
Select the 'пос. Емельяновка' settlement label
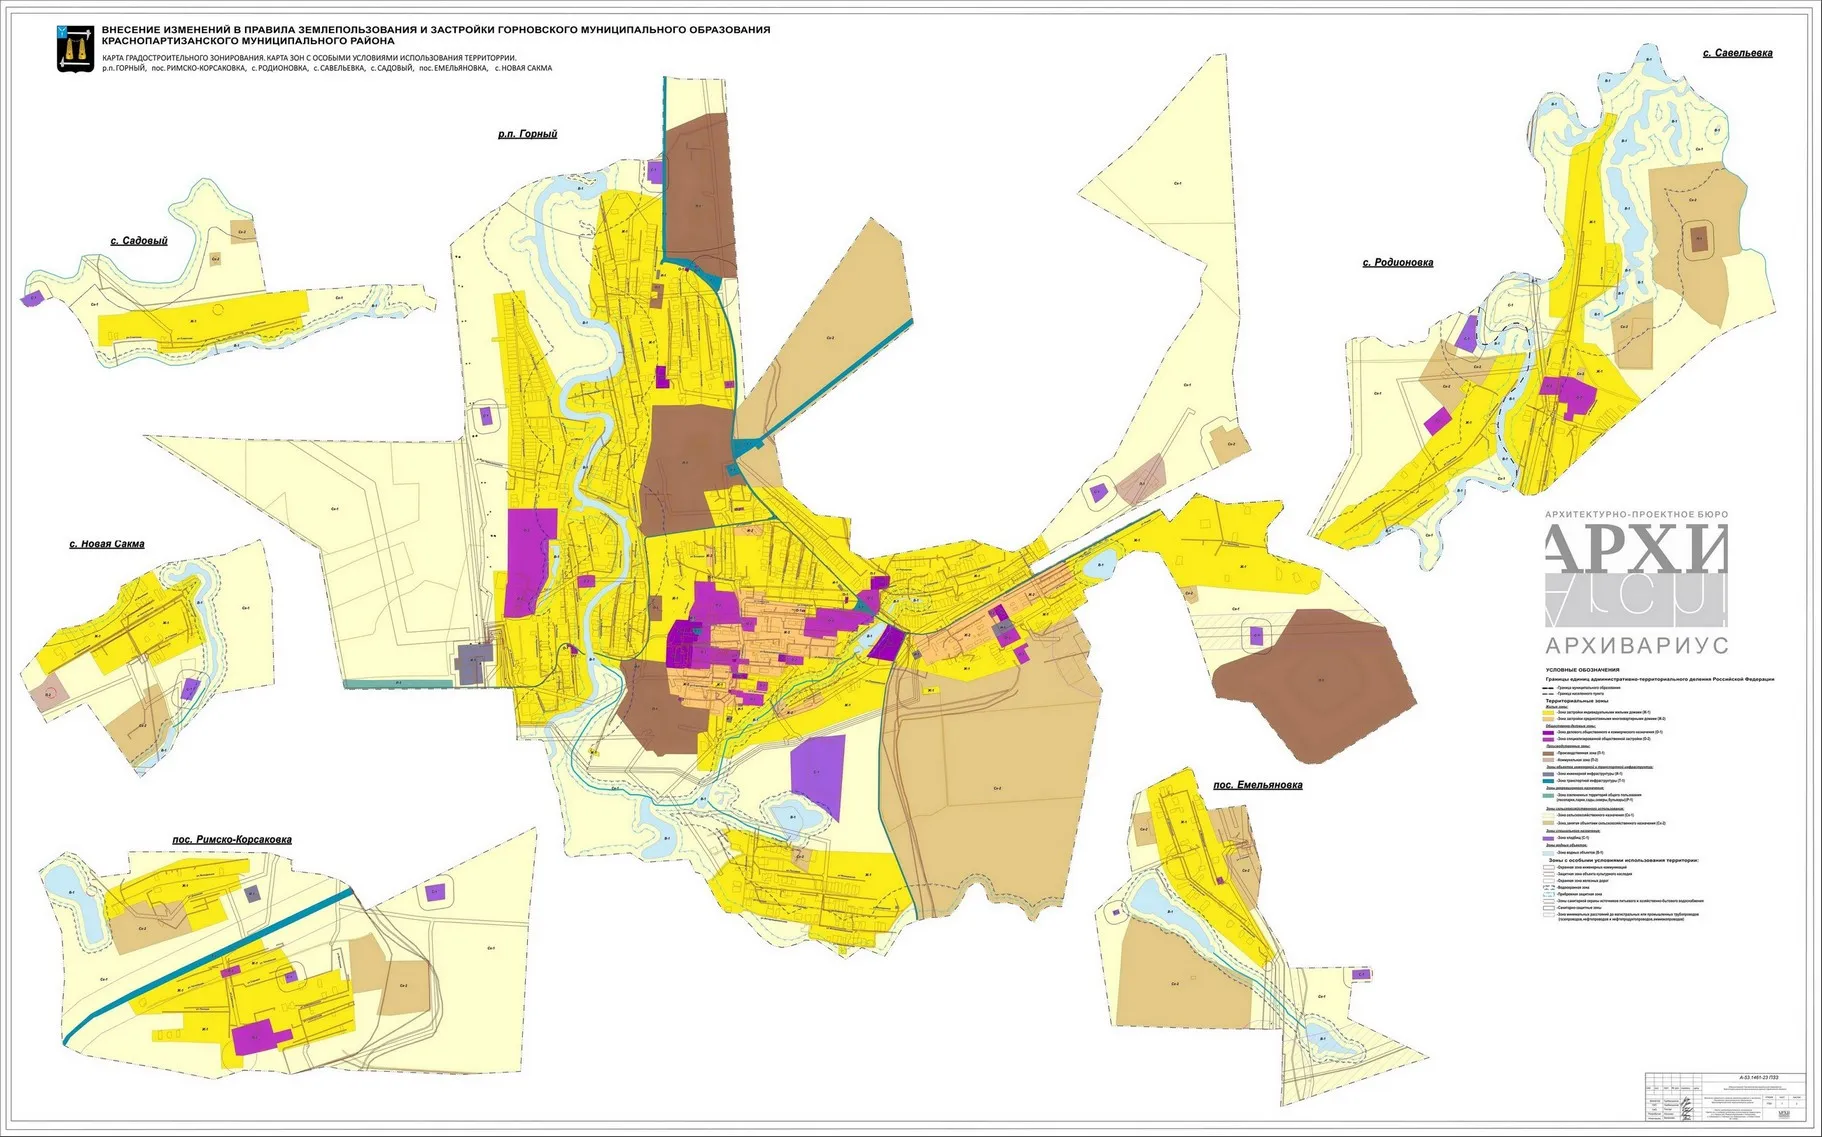point(1257,785)
